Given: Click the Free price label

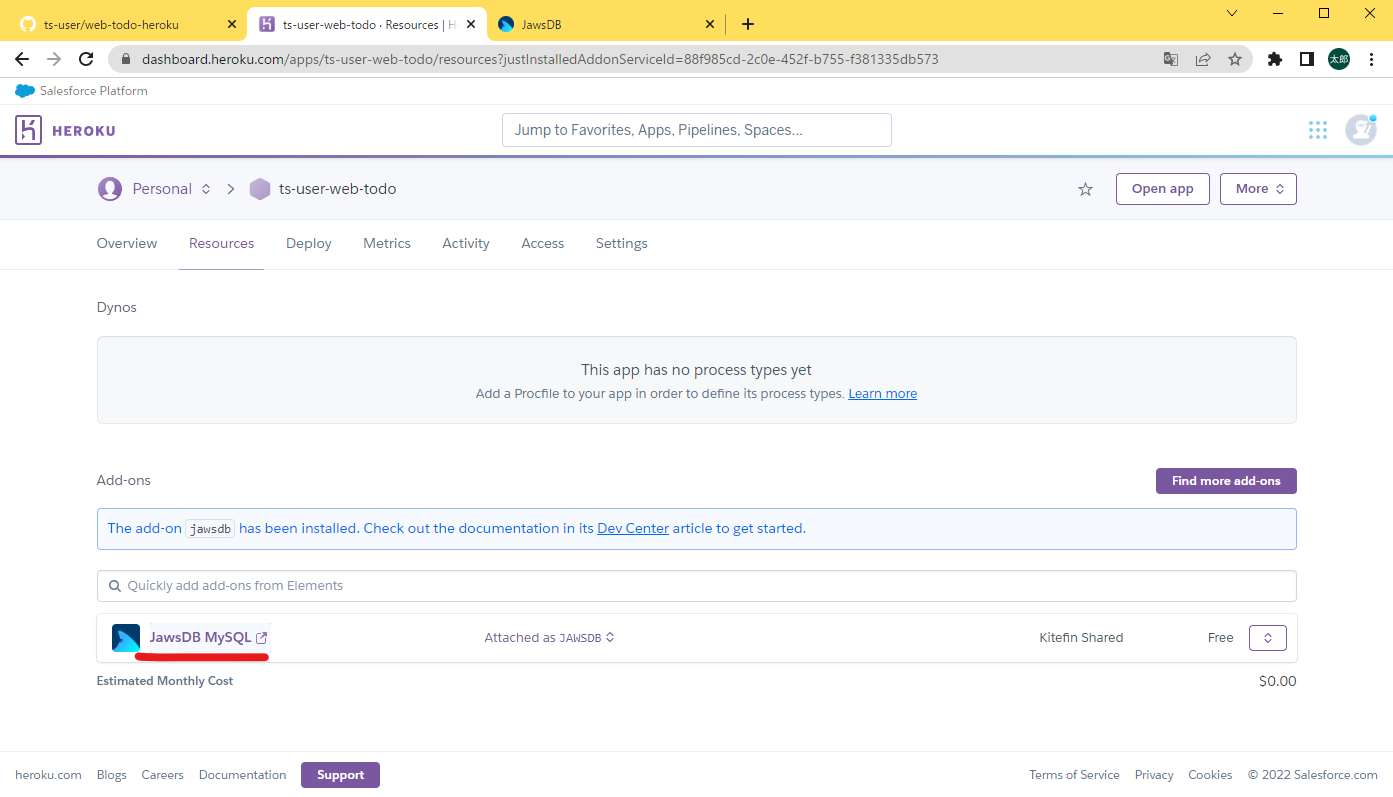Looking at the screenshot, I should tap(1221, 638).
